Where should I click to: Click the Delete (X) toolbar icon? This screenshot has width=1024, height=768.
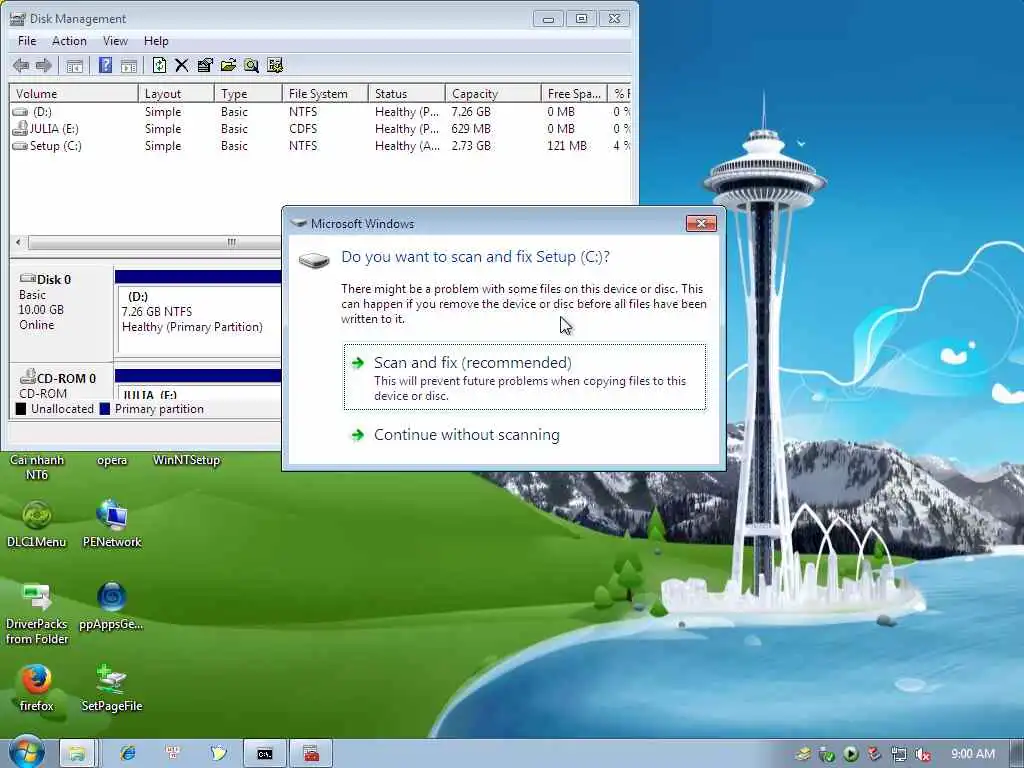point(182,65)
